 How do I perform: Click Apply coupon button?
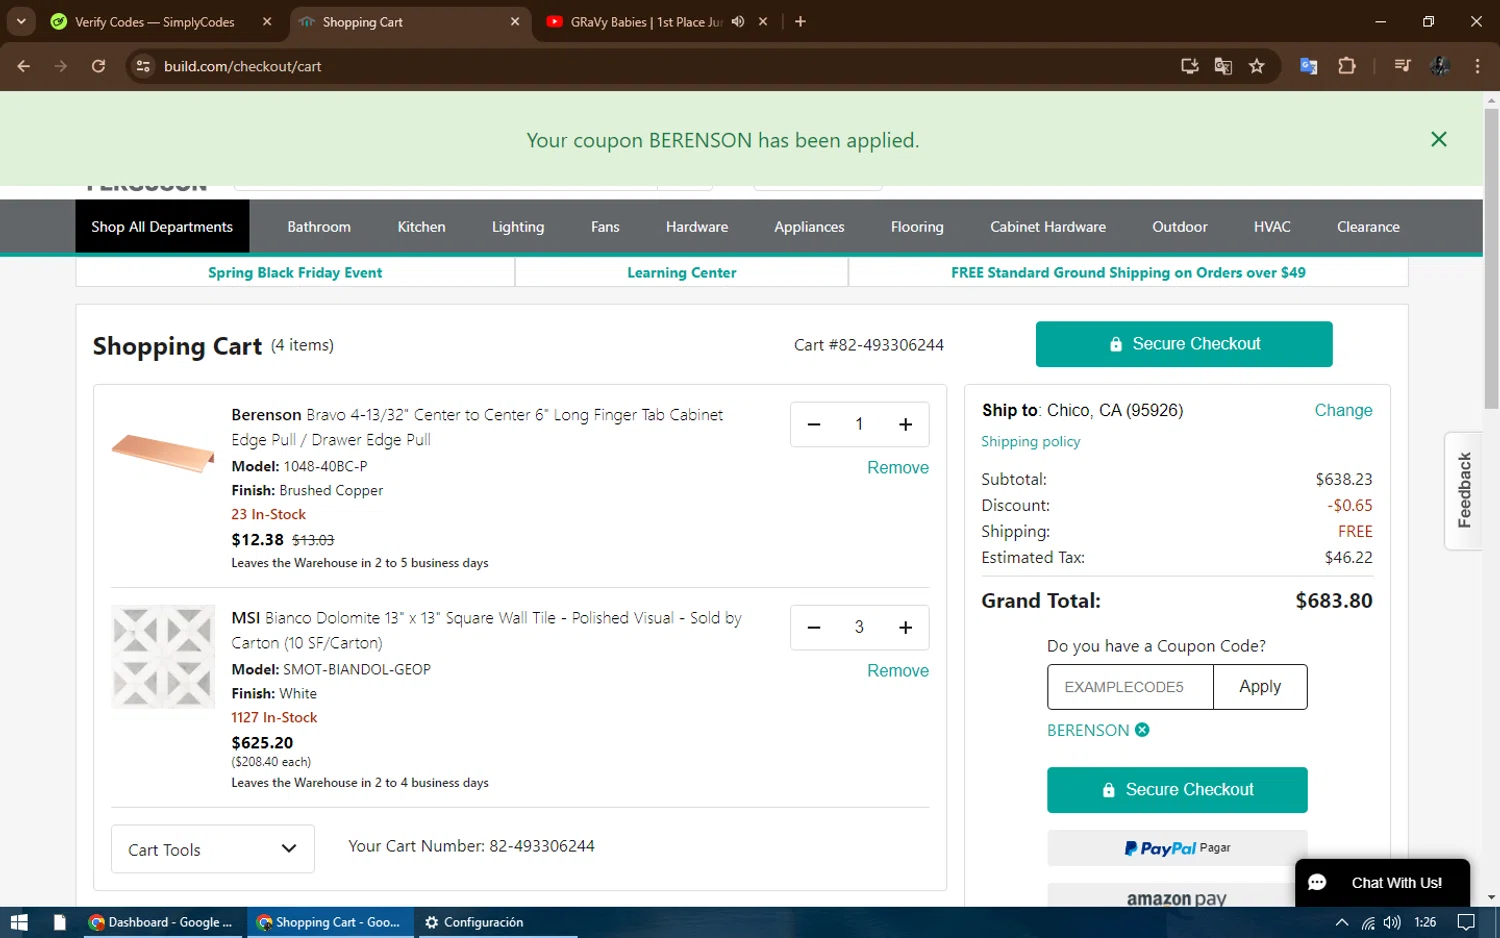[1260, 687]
